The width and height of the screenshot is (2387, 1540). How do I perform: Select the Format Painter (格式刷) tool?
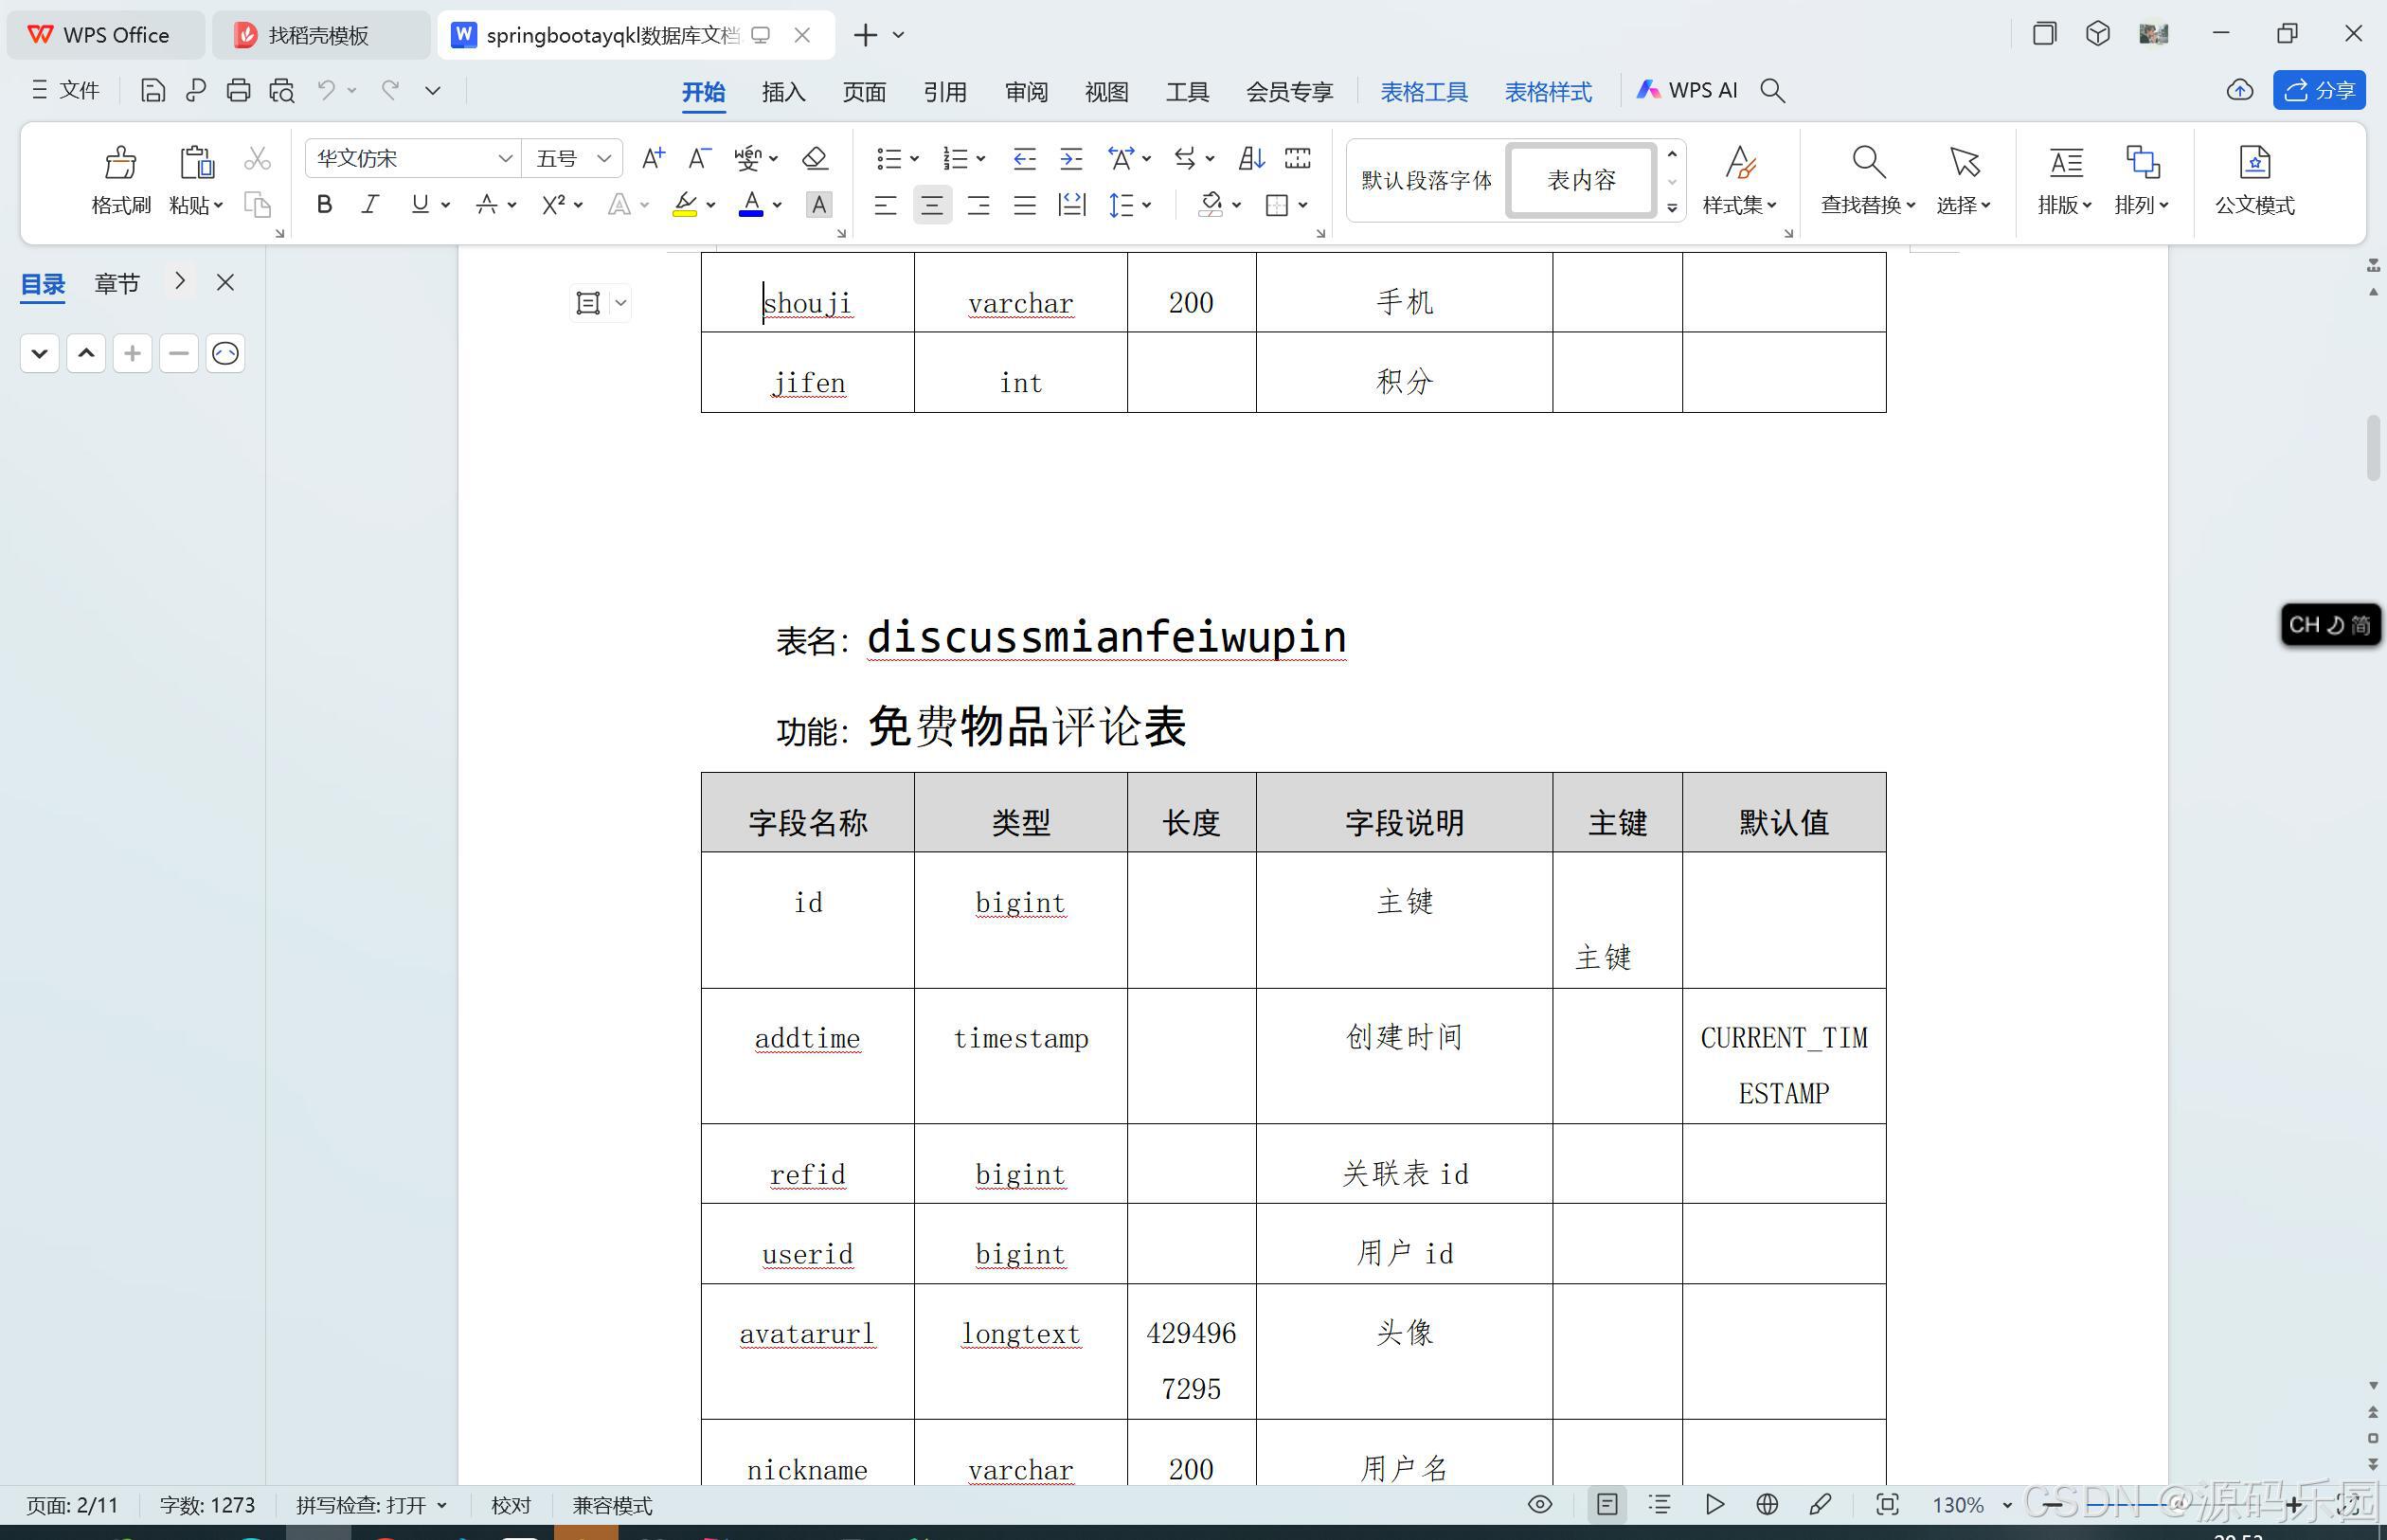119,180
